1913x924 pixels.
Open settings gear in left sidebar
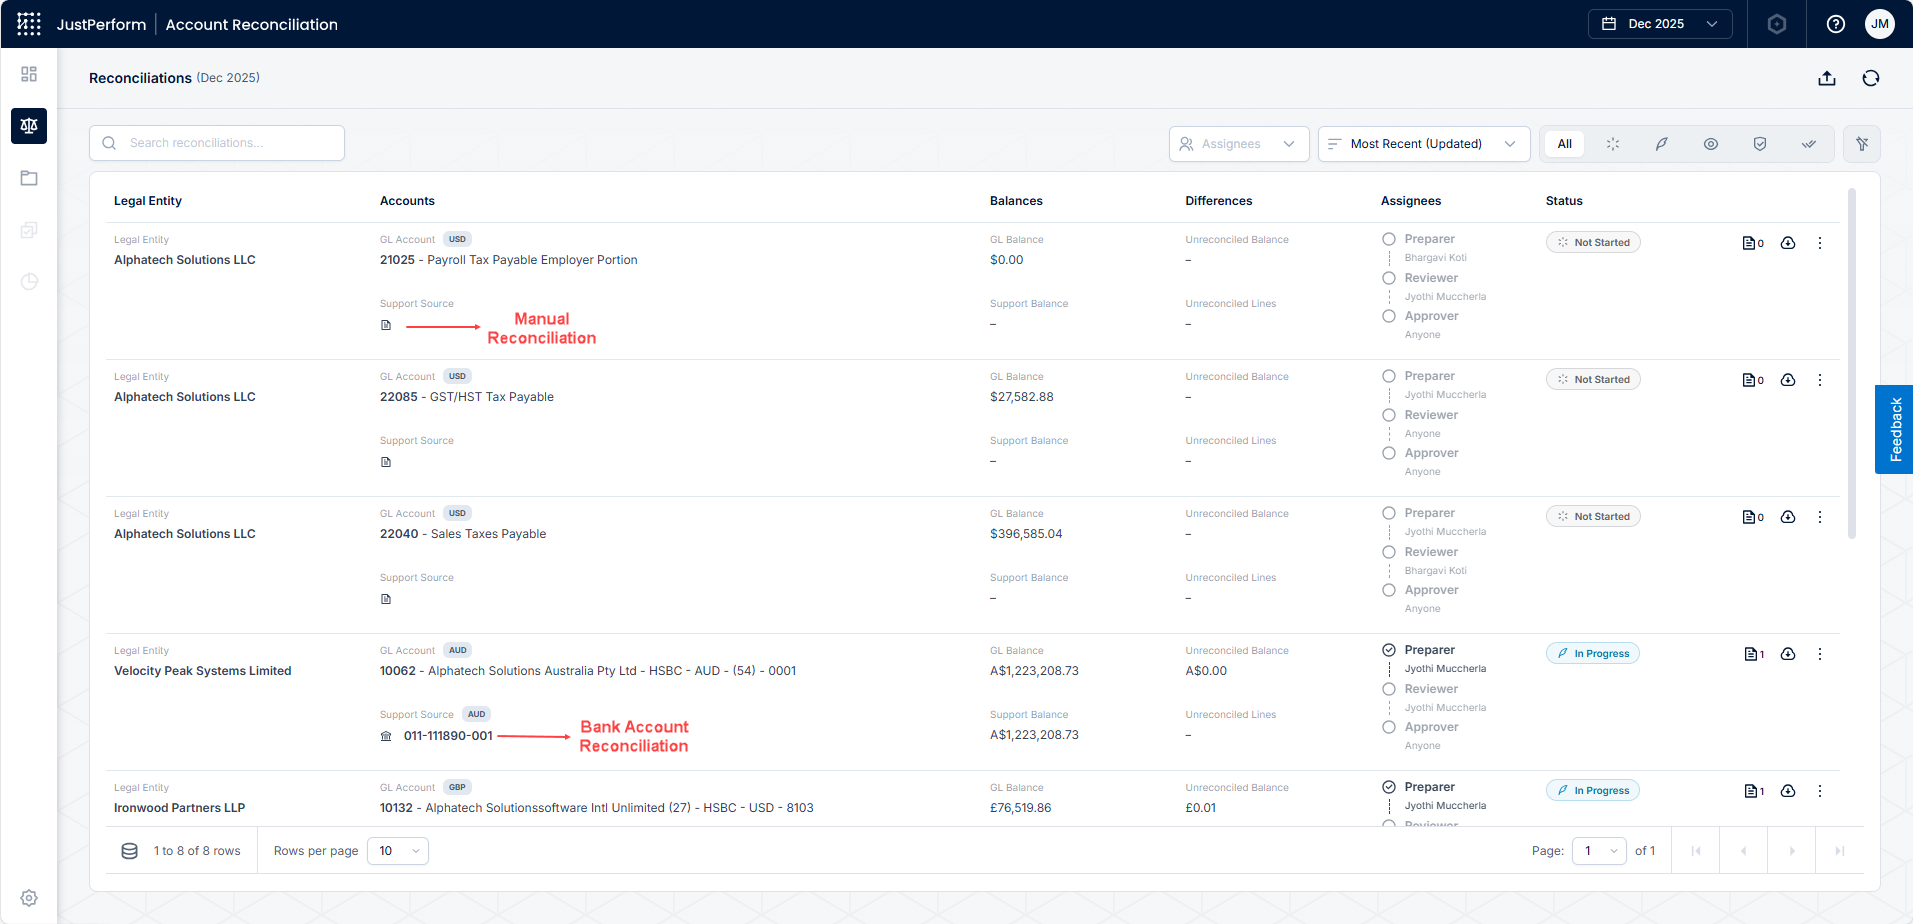tap(29, 898)
